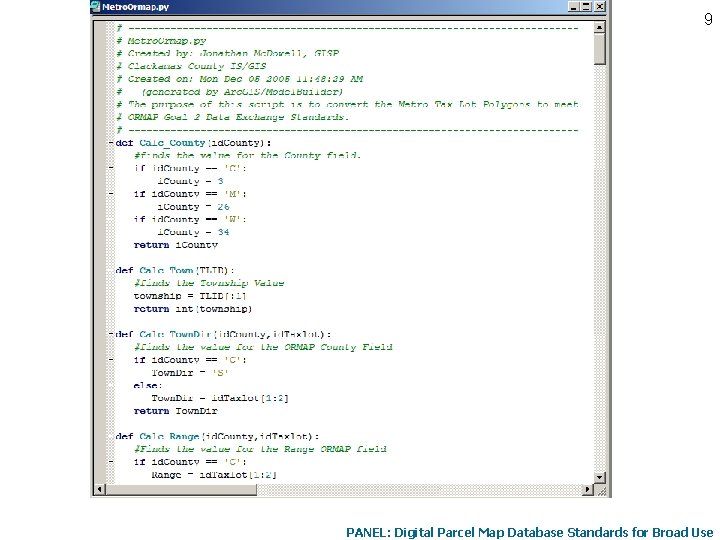Click the MetroOrmap.py window title icon
The width and height of the screenshot is (720, 540).
(96, 6)
